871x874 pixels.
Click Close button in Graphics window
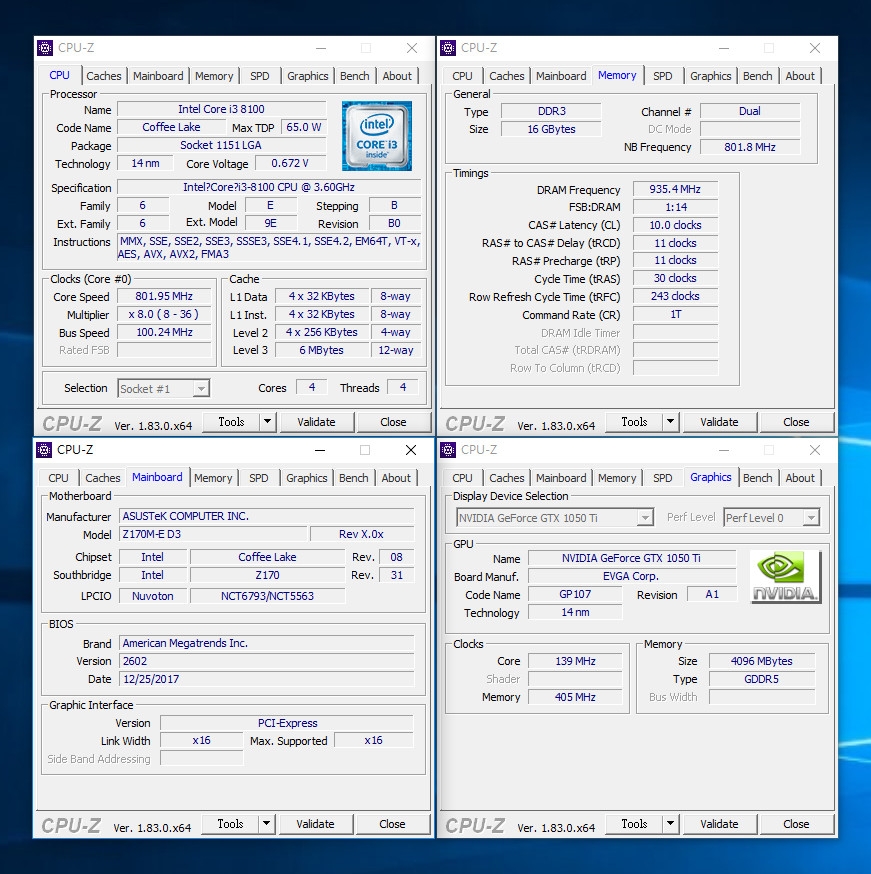(x=796, y=824)
